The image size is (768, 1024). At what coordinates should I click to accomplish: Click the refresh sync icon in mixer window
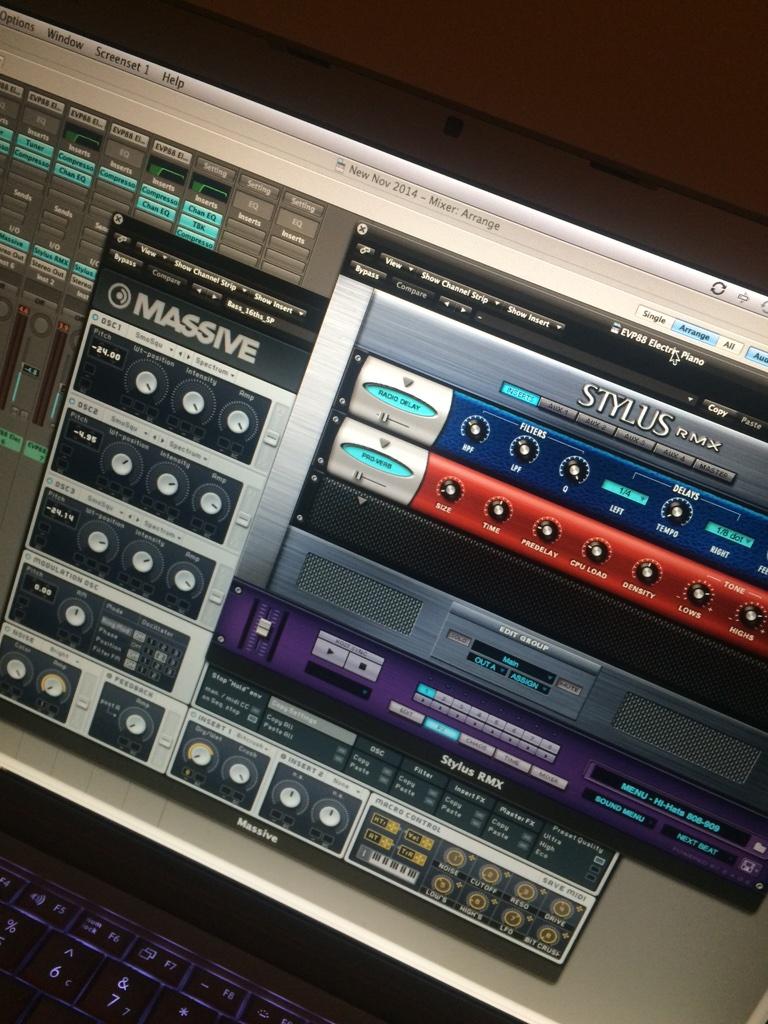point(718,288)
